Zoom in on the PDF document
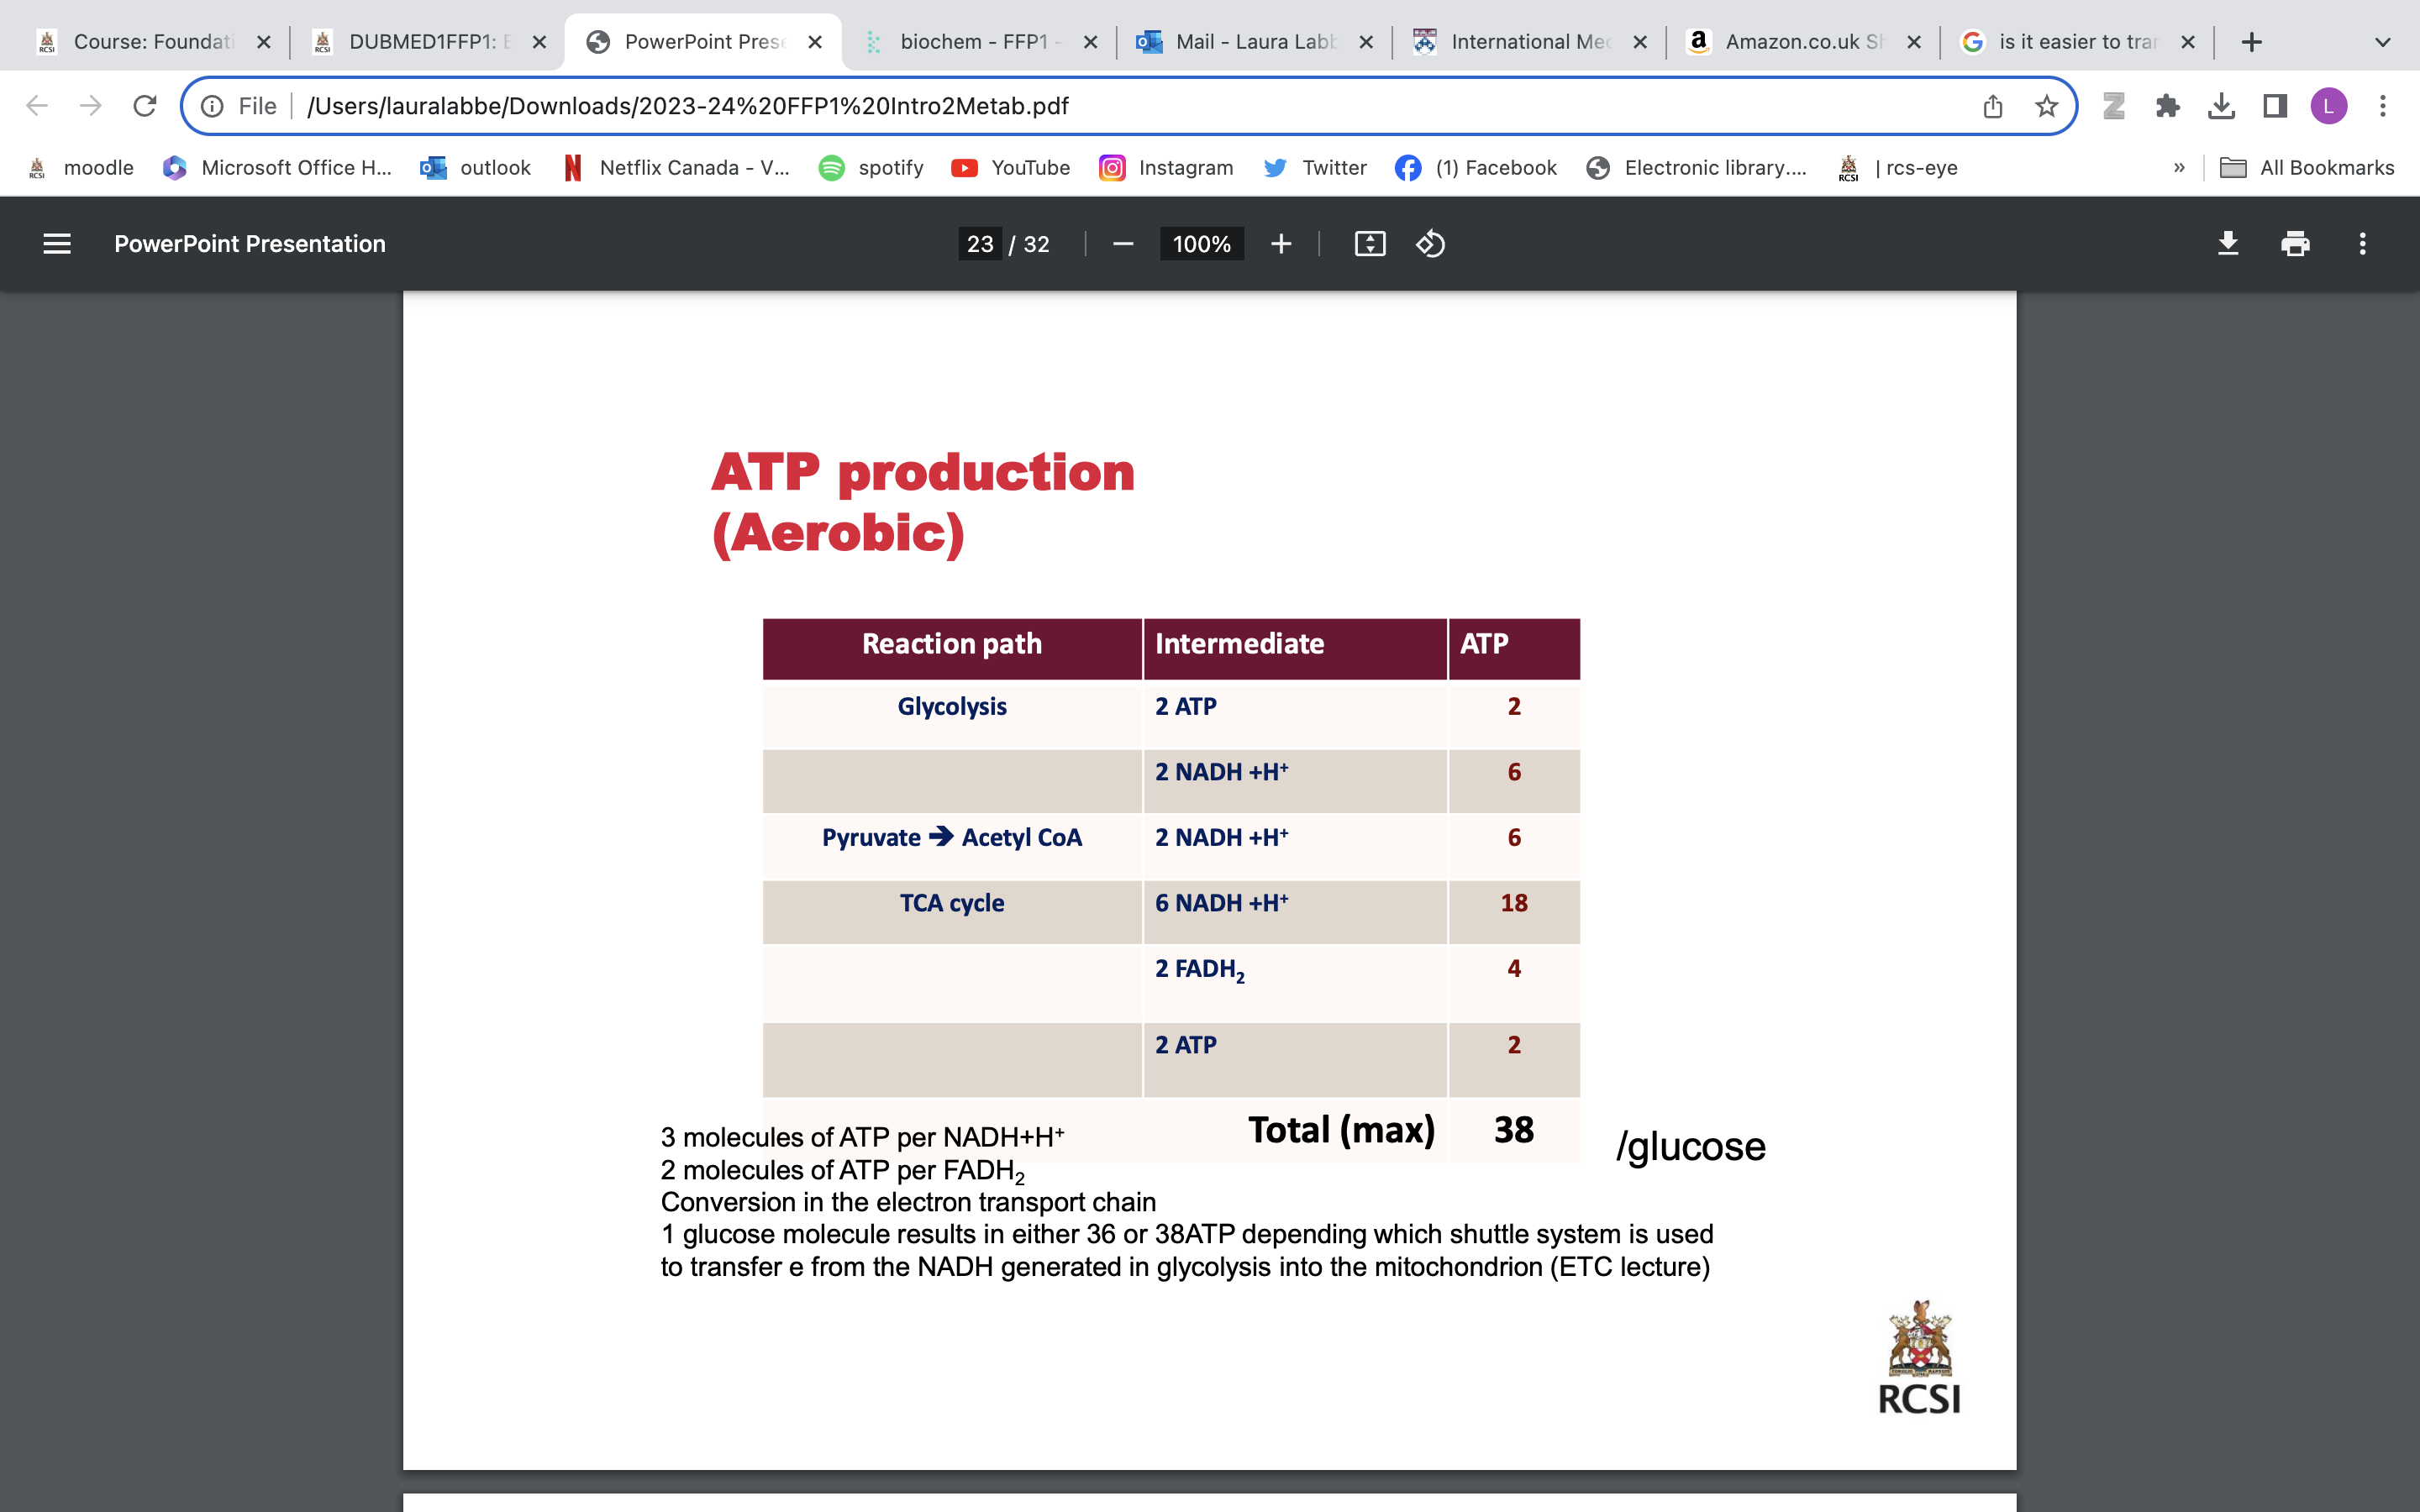Viewport: 2420px width, 1512px height. click(x=1281, y=243)
